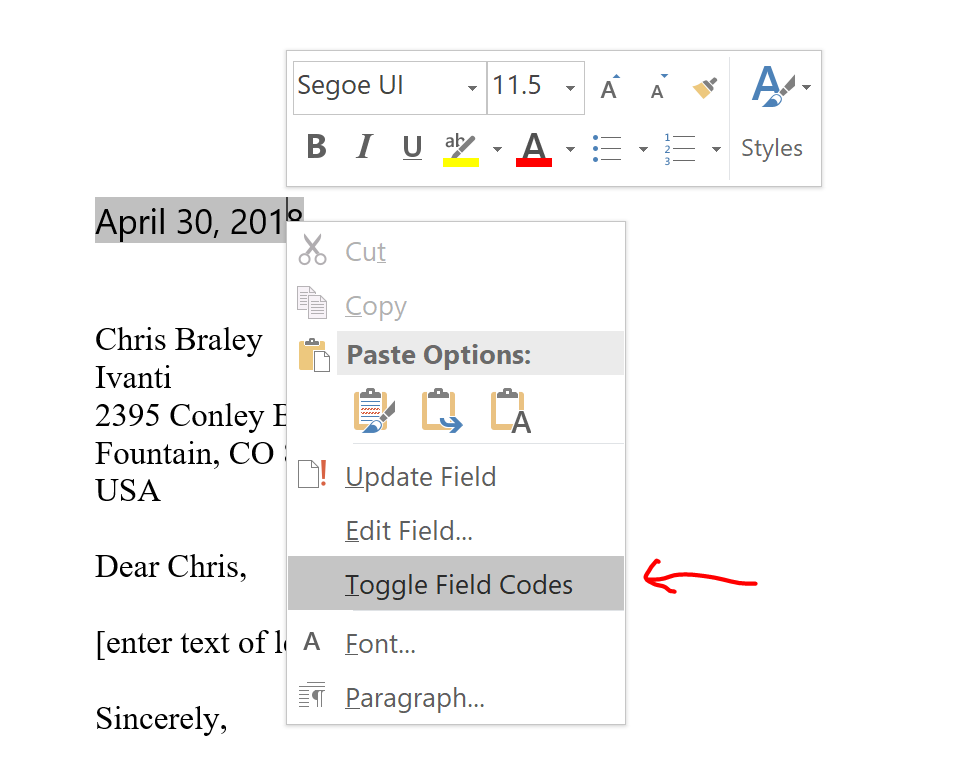Toggle Italic formatting
The height and width of the screenshot is (765, 969).
pos(364,148)
